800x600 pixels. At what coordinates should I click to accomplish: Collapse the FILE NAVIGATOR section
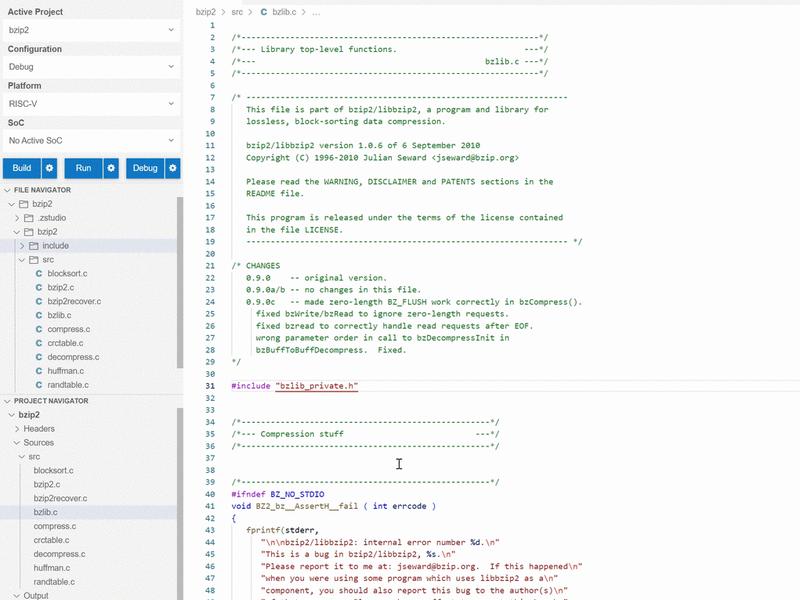(x=7, y=190)
